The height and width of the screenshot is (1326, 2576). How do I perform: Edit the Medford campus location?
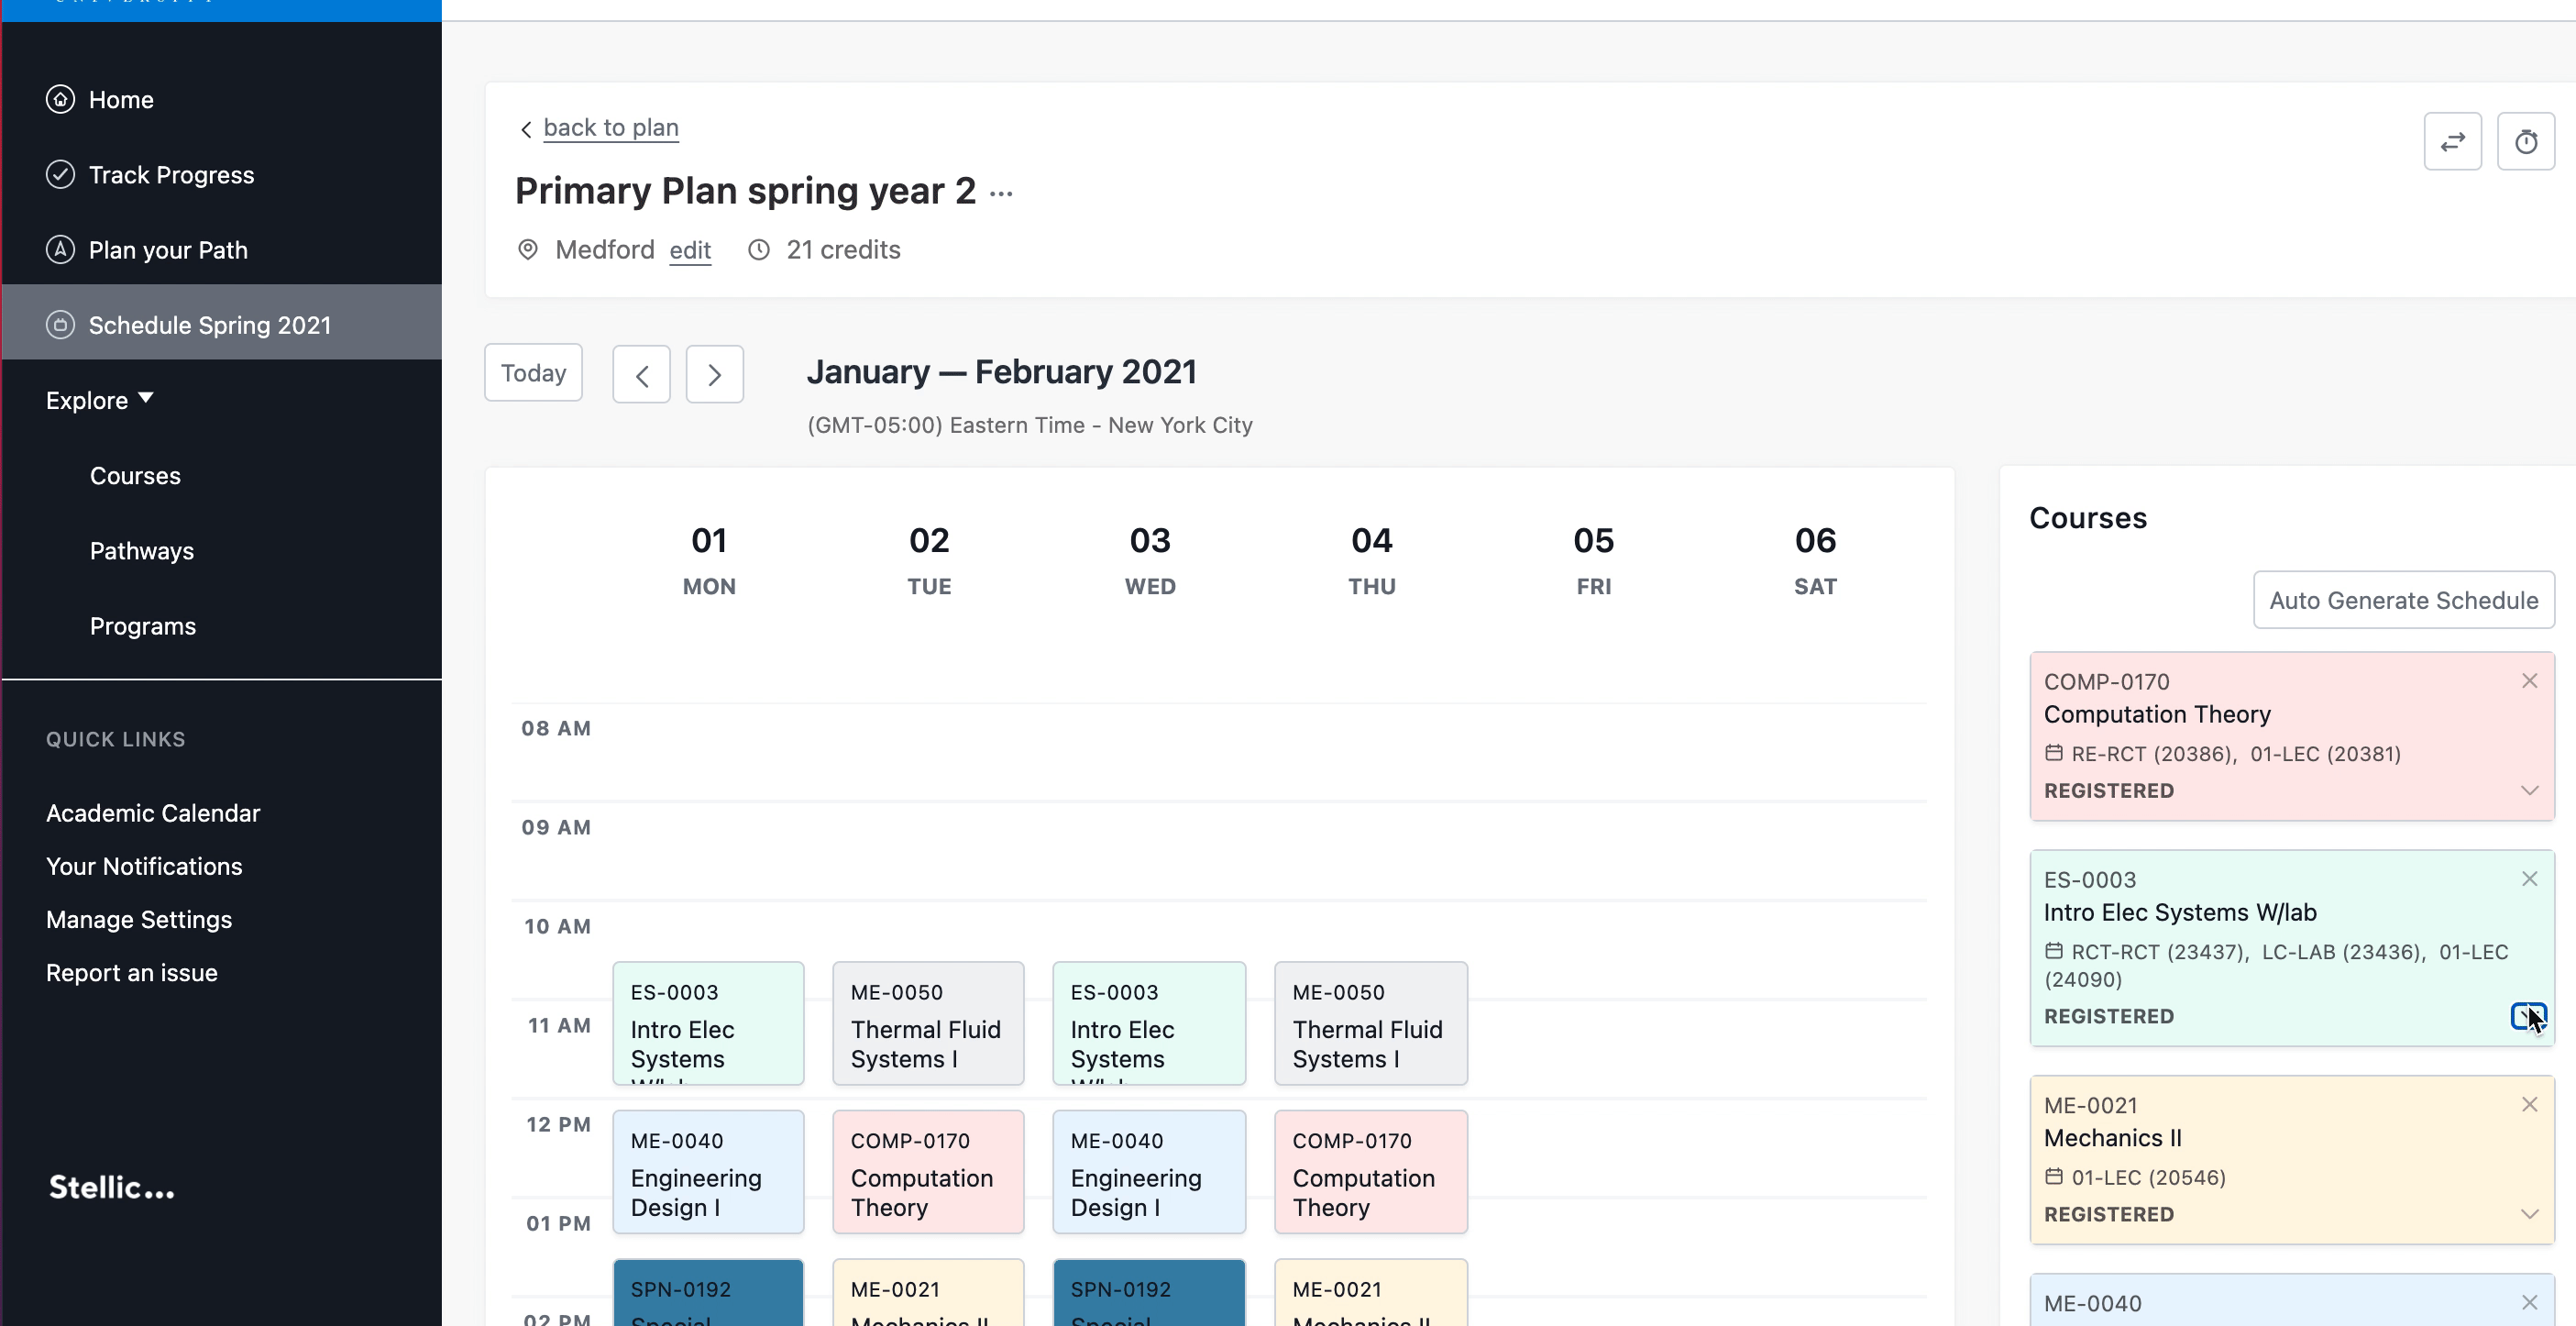click(690, 250)
